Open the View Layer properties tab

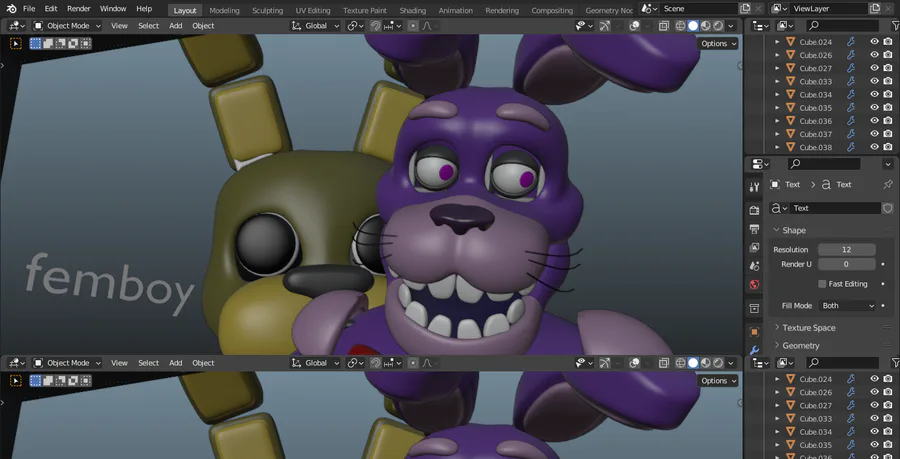point(754,248)
